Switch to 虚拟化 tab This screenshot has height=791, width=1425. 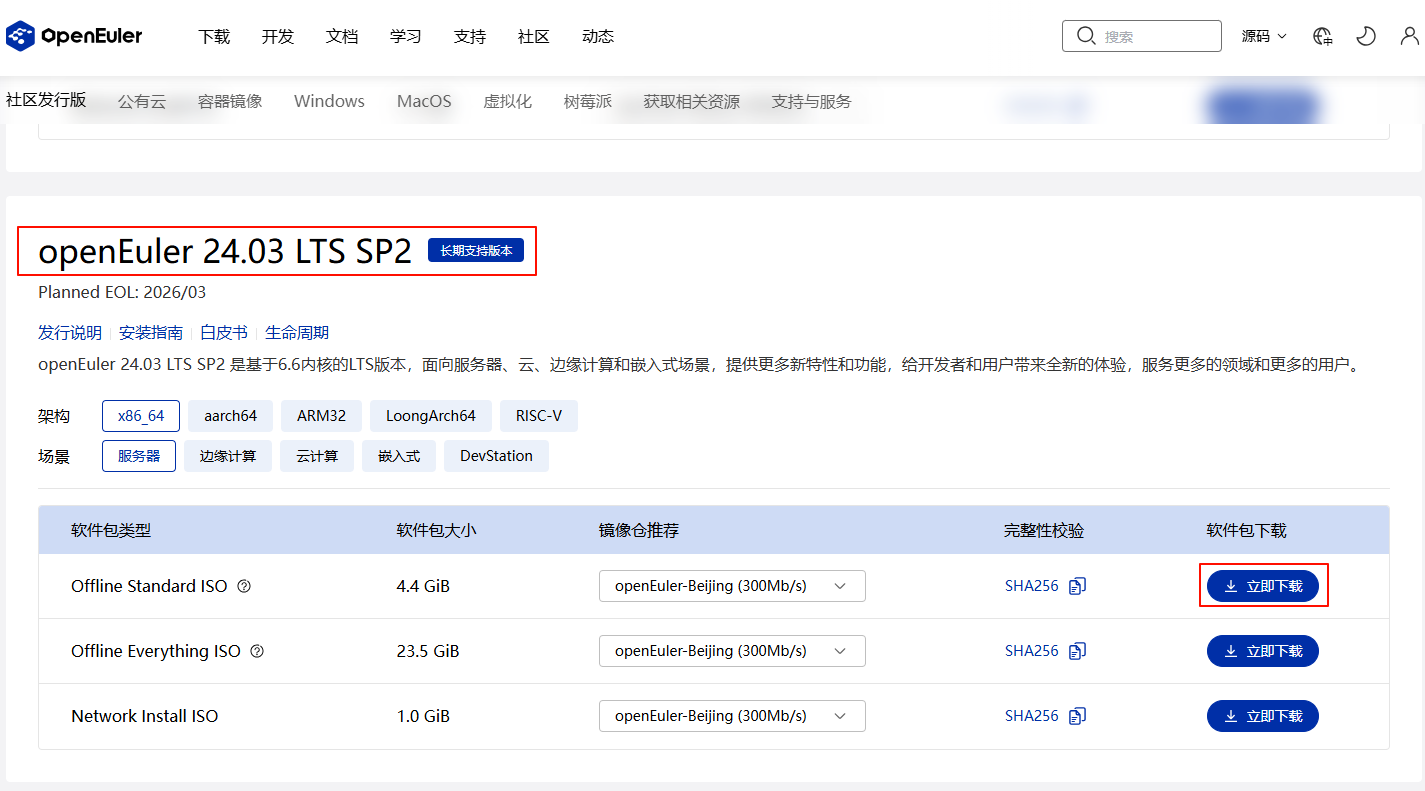pyautogui.click(x=508, y=101)
